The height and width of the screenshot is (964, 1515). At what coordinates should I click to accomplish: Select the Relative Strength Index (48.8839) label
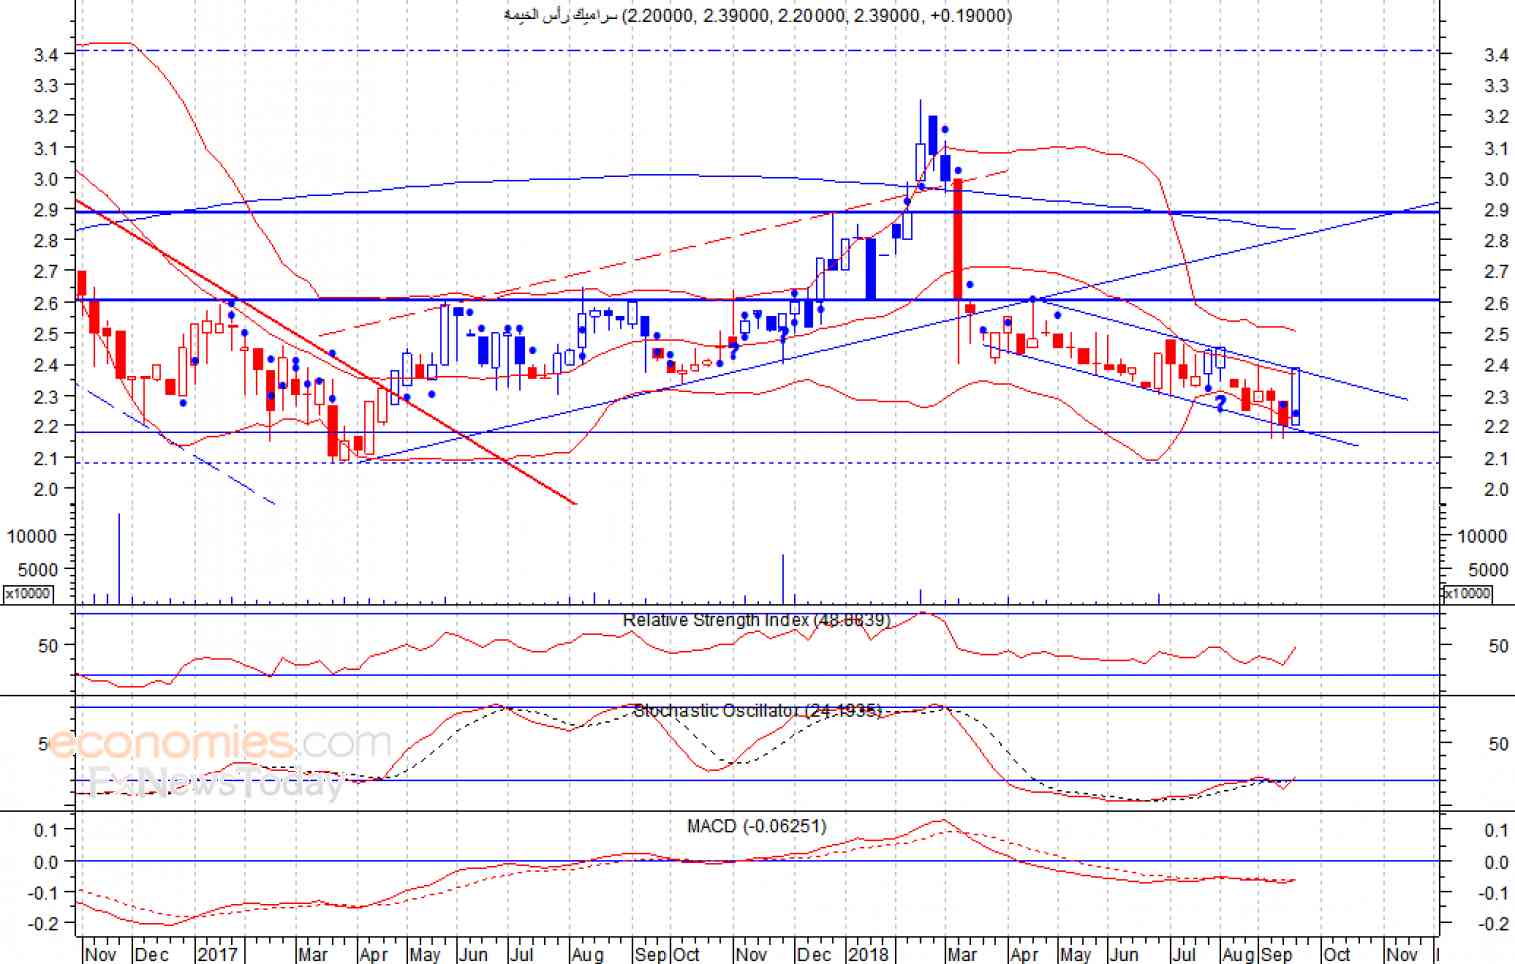756,620
